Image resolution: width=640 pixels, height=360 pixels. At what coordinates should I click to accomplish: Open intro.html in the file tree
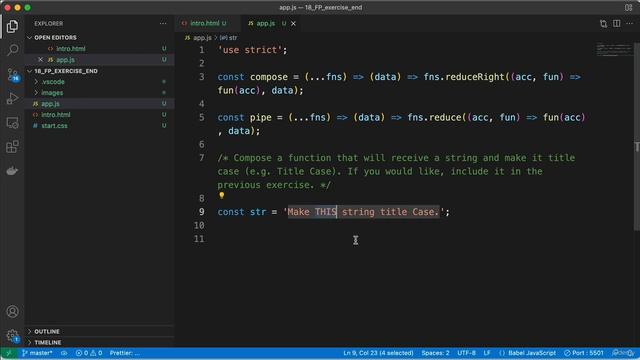point(56,115)
